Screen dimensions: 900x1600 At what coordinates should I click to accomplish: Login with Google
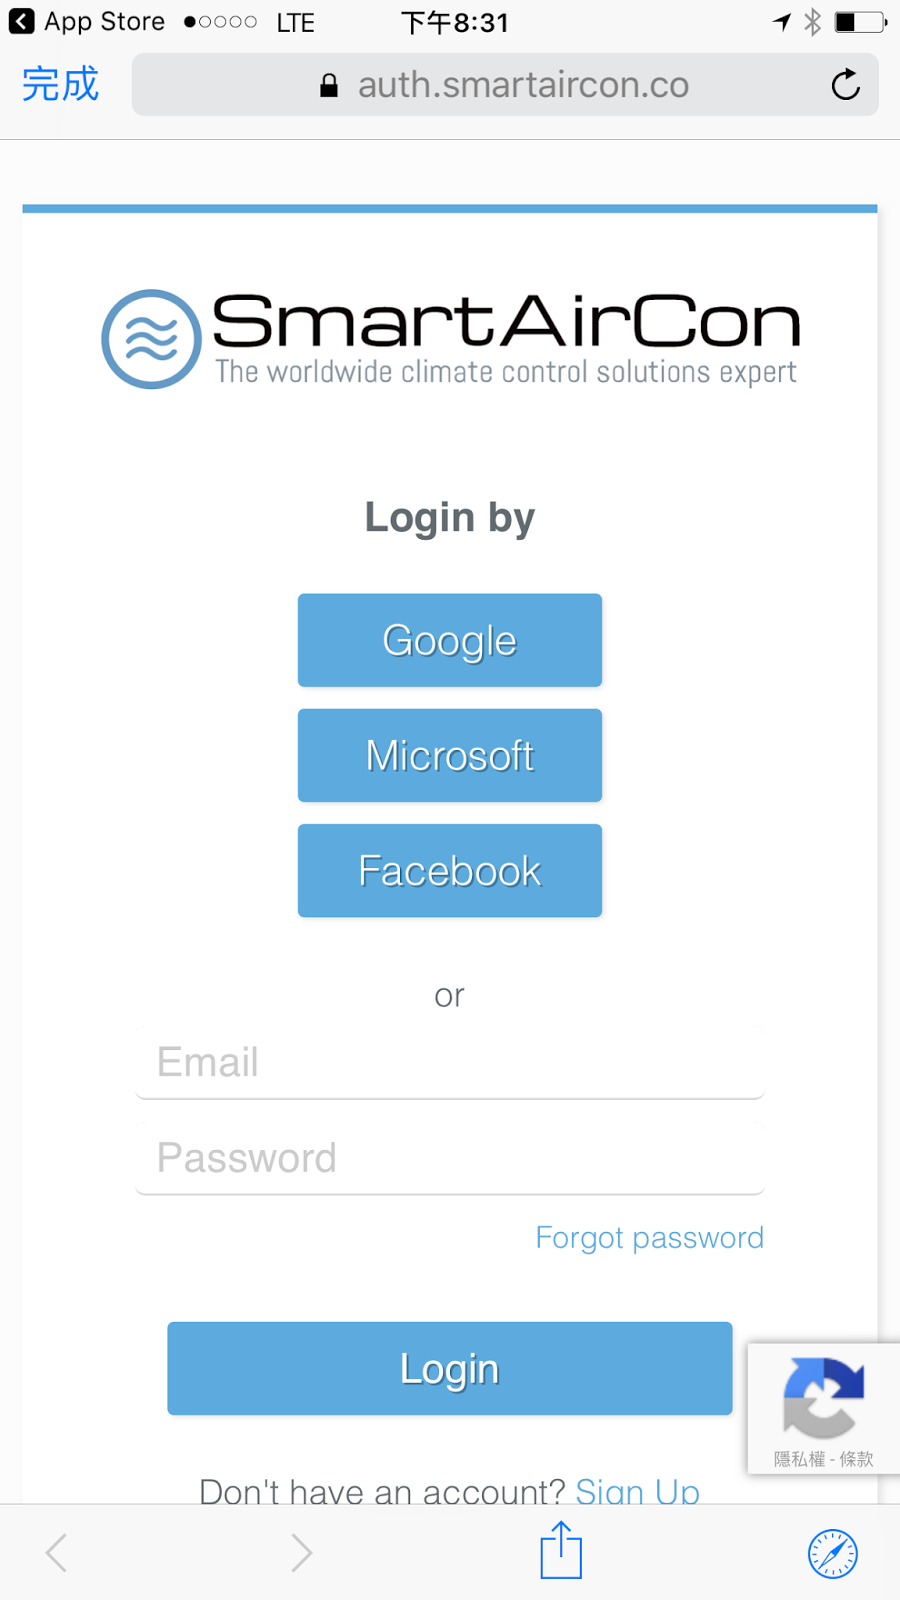pos(450,640)
